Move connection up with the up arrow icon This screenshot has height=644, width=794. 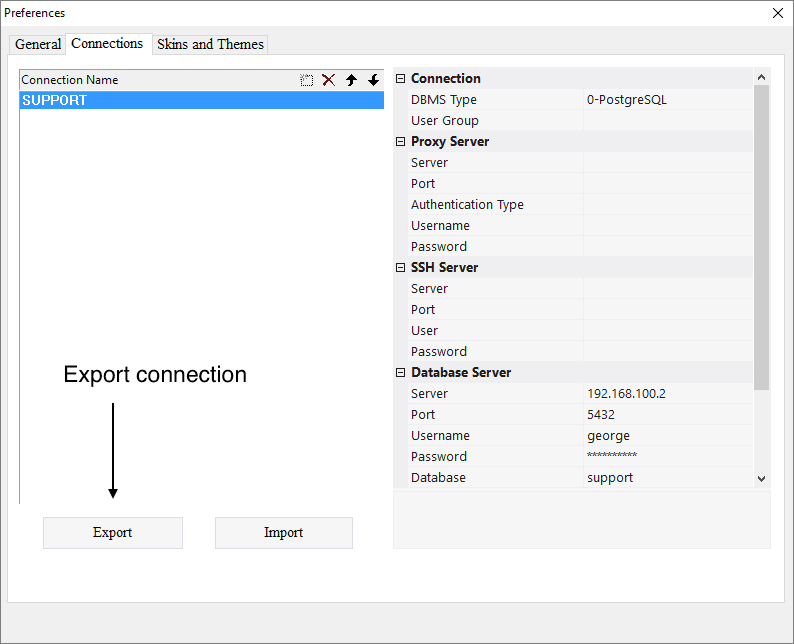pyautogui.click(x=351, y=80)
